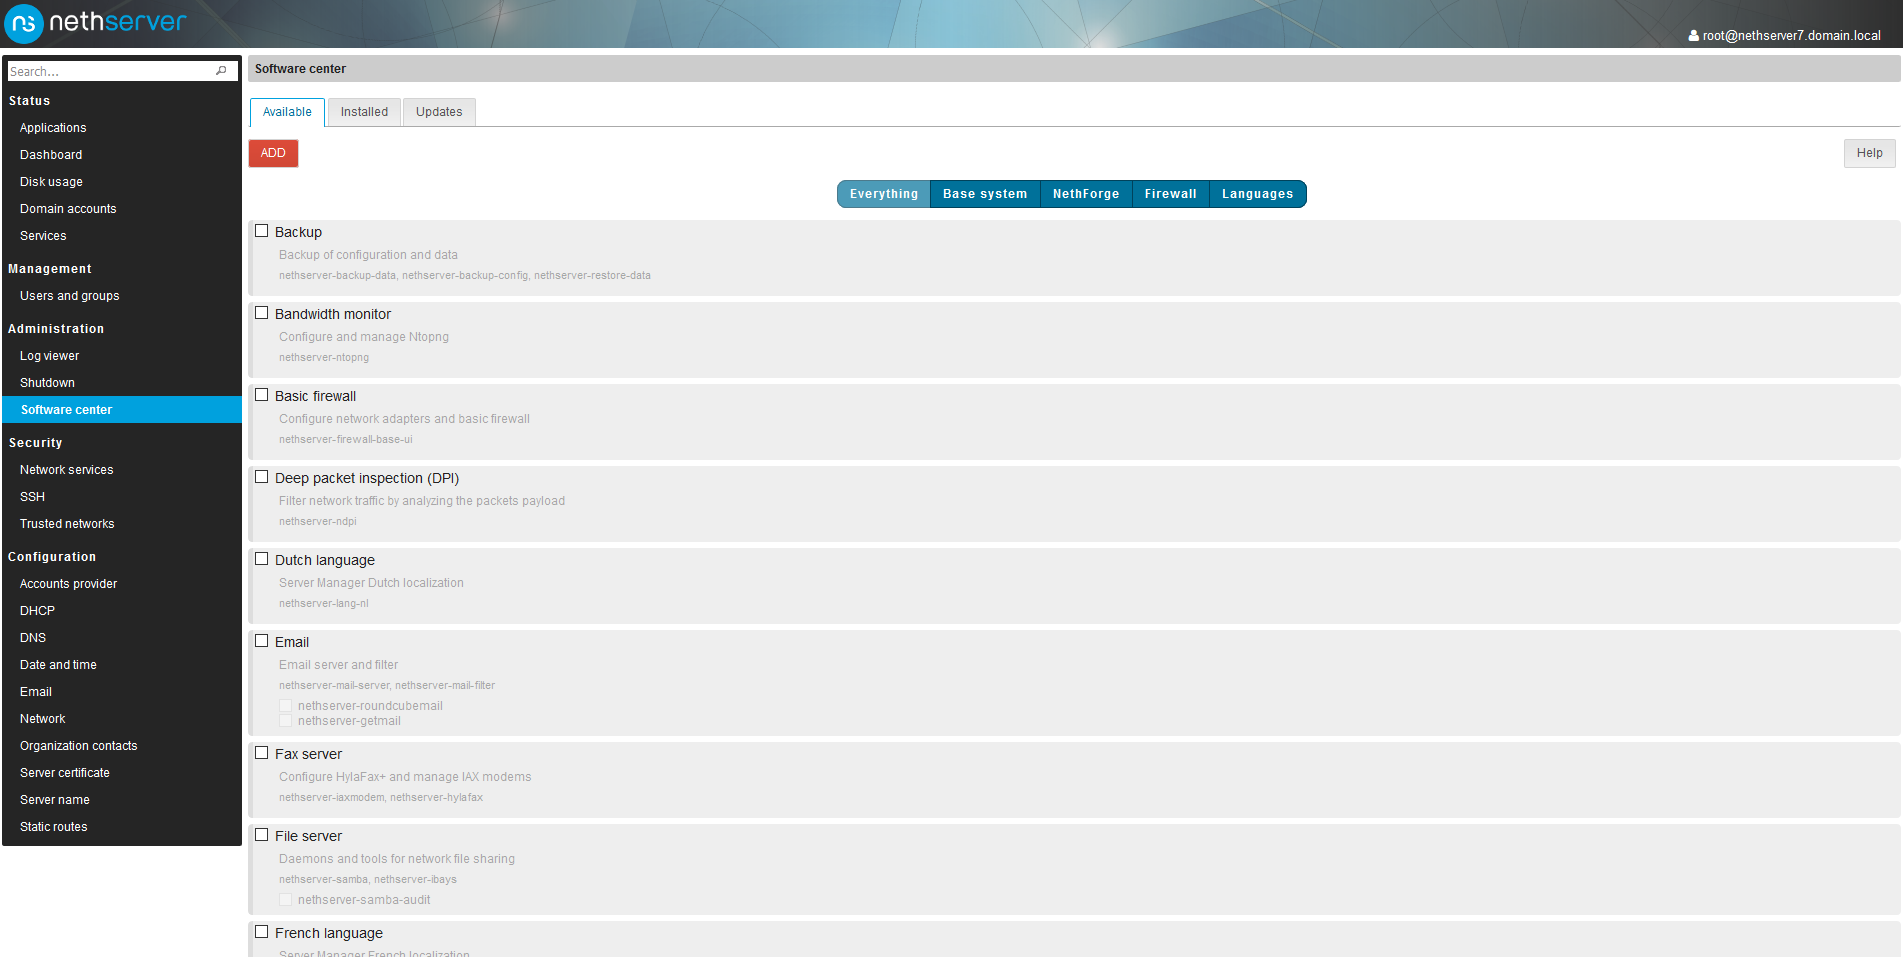Image resolution: width=1903 pixels, height=957 pixels.
Task: Filter by Firewall category
Action: point(1171,194)
